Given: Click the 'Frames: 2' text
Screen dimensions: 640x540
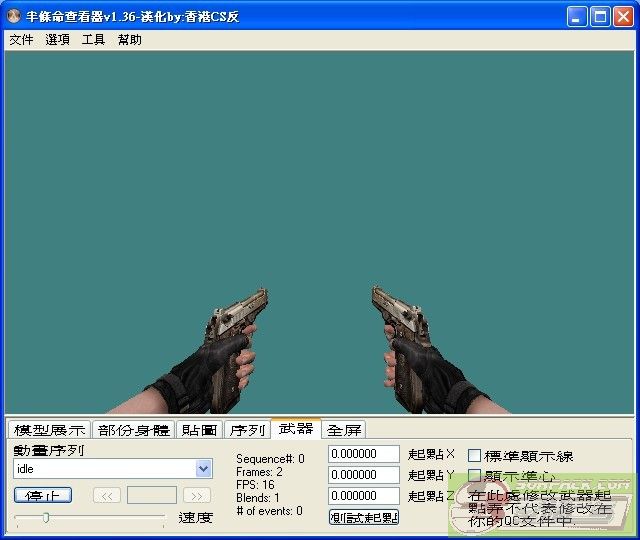Looking at the screenshot, I should pyautogui.click(x=259, y=472).
